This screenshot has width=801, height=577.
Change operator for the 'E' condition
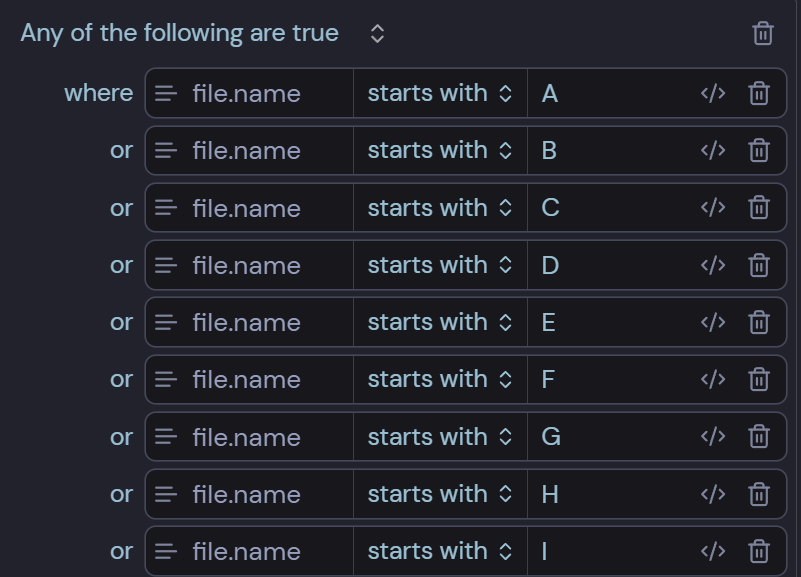(440, 322)
